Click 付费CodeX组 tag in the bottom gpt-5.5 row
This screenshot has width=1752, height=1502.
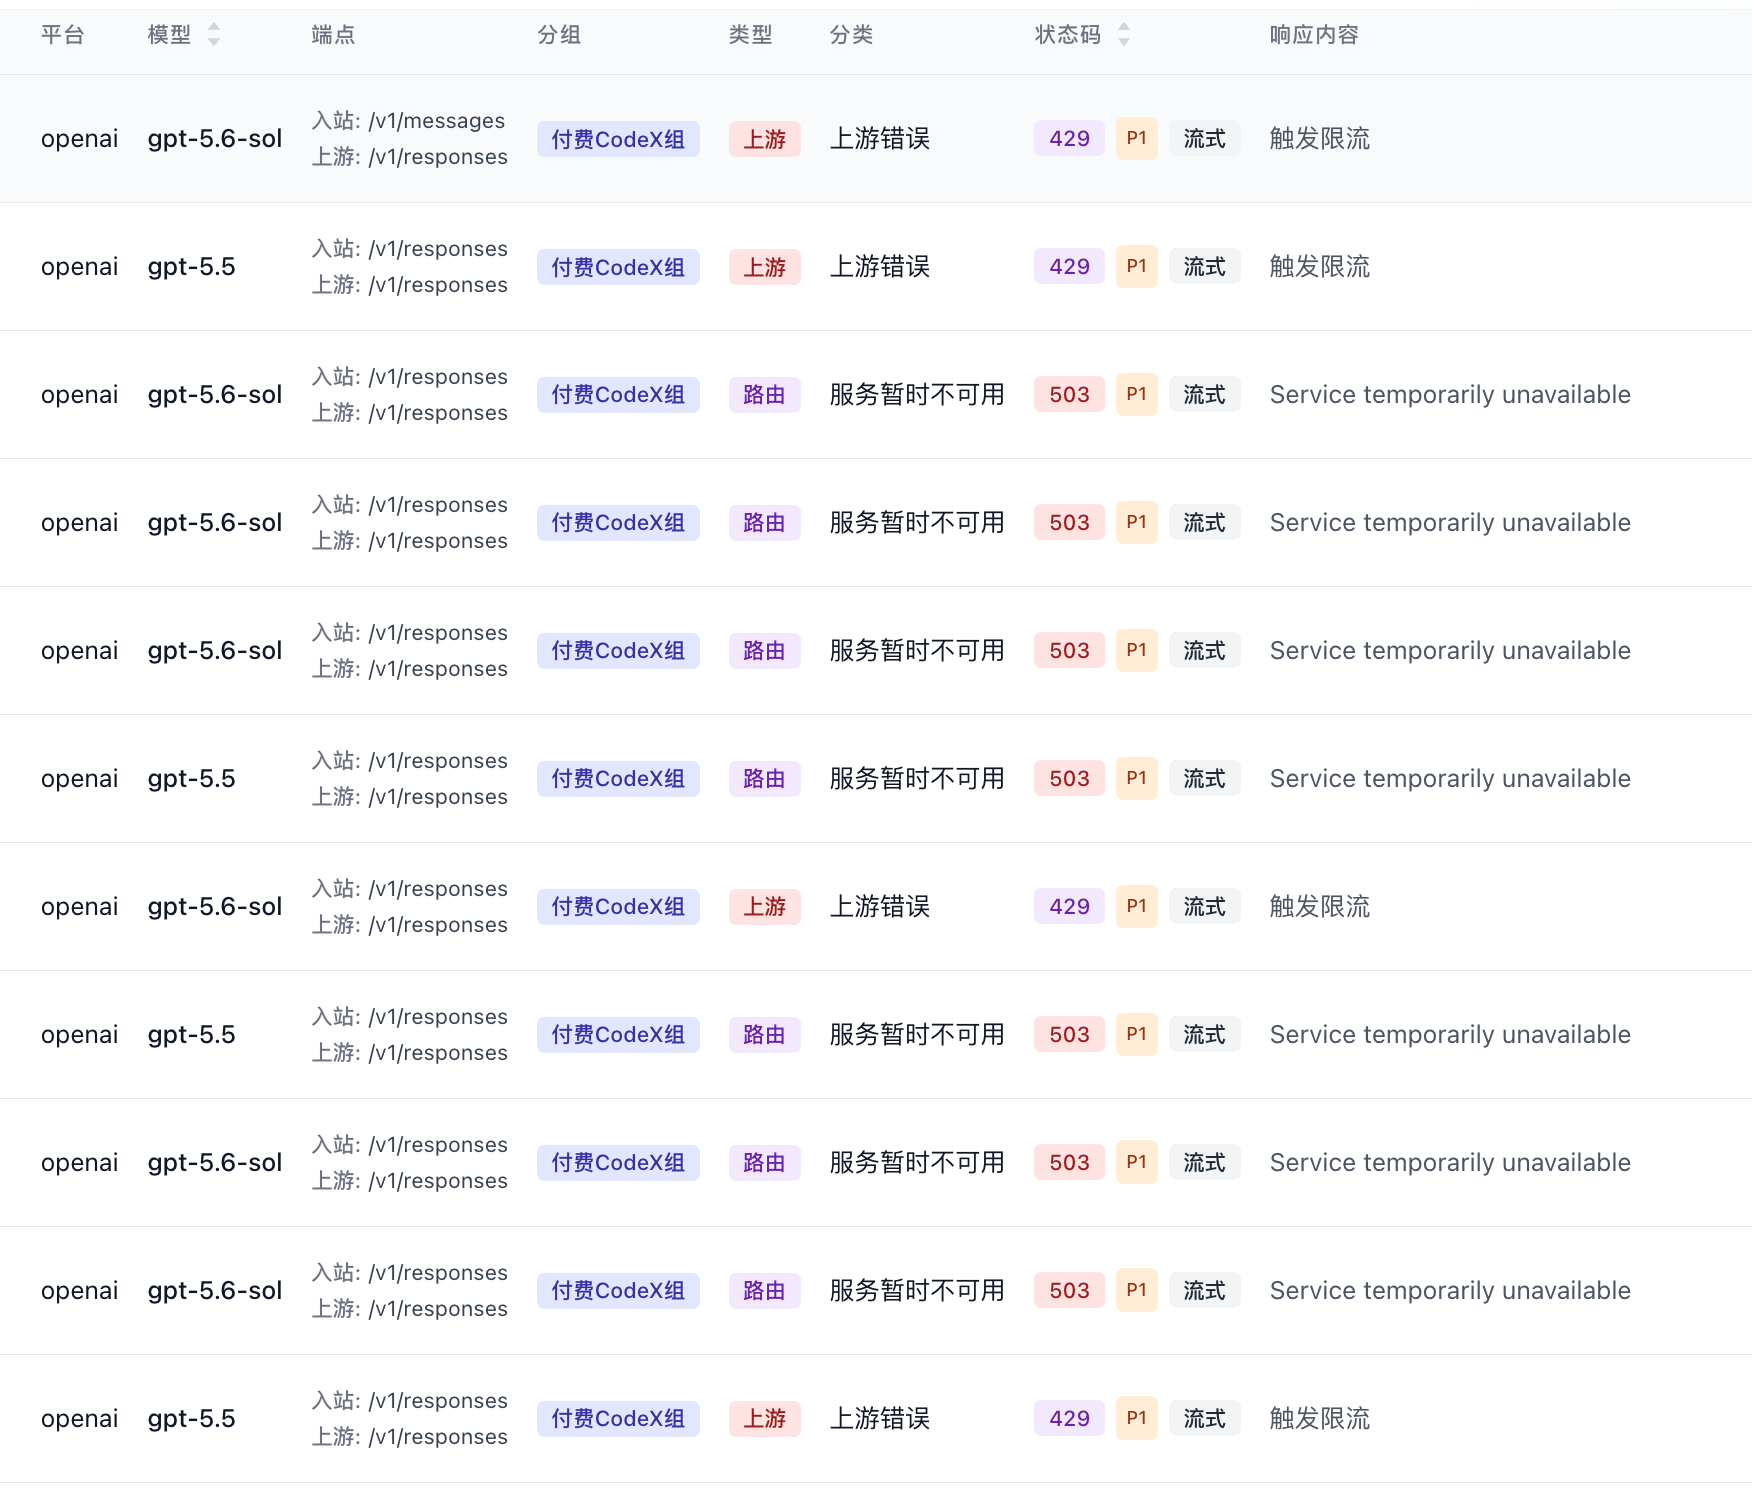618,1419
